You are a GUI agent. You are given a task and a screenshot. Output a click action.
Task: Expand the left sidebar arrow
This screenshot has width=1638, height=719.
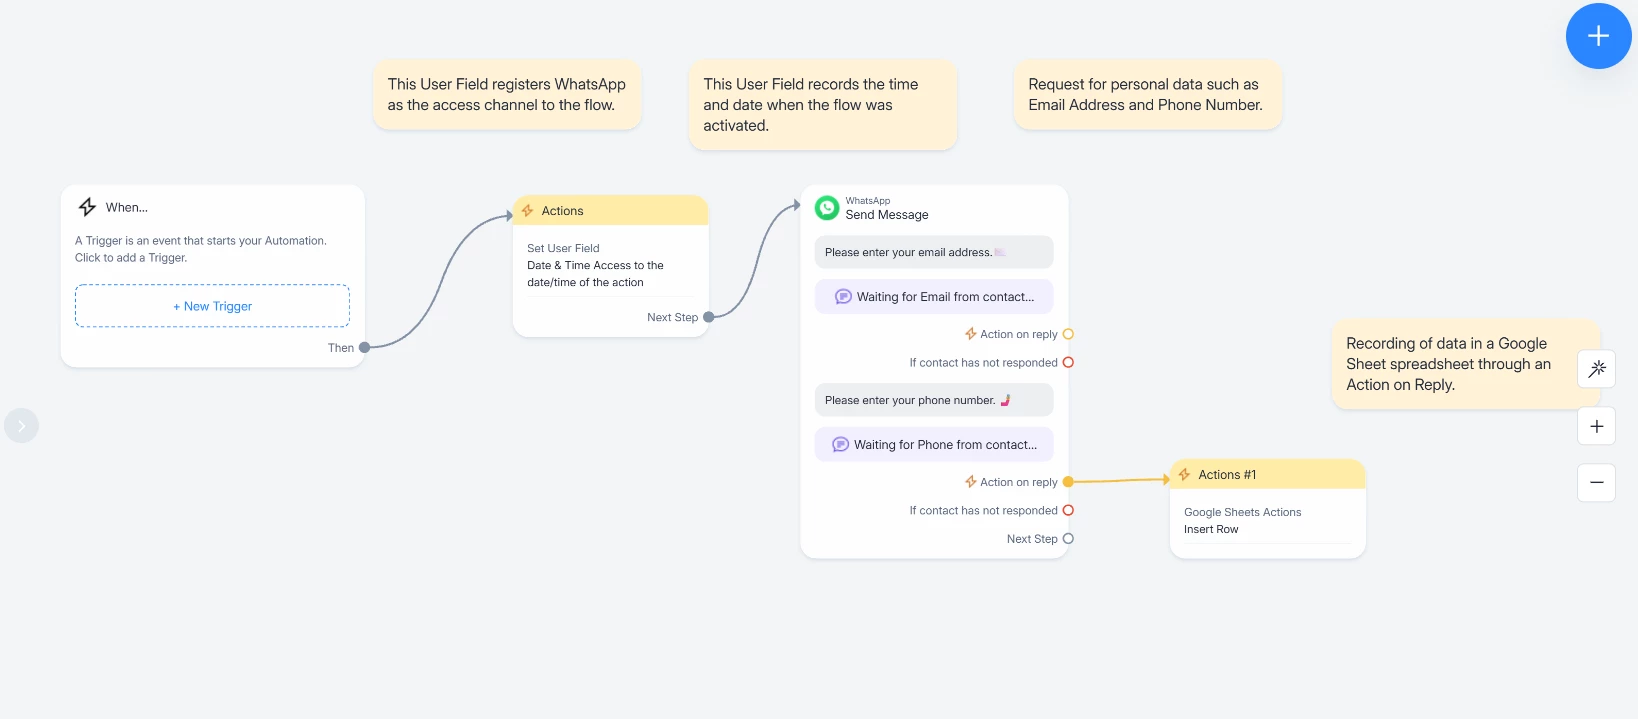(21, 426)
